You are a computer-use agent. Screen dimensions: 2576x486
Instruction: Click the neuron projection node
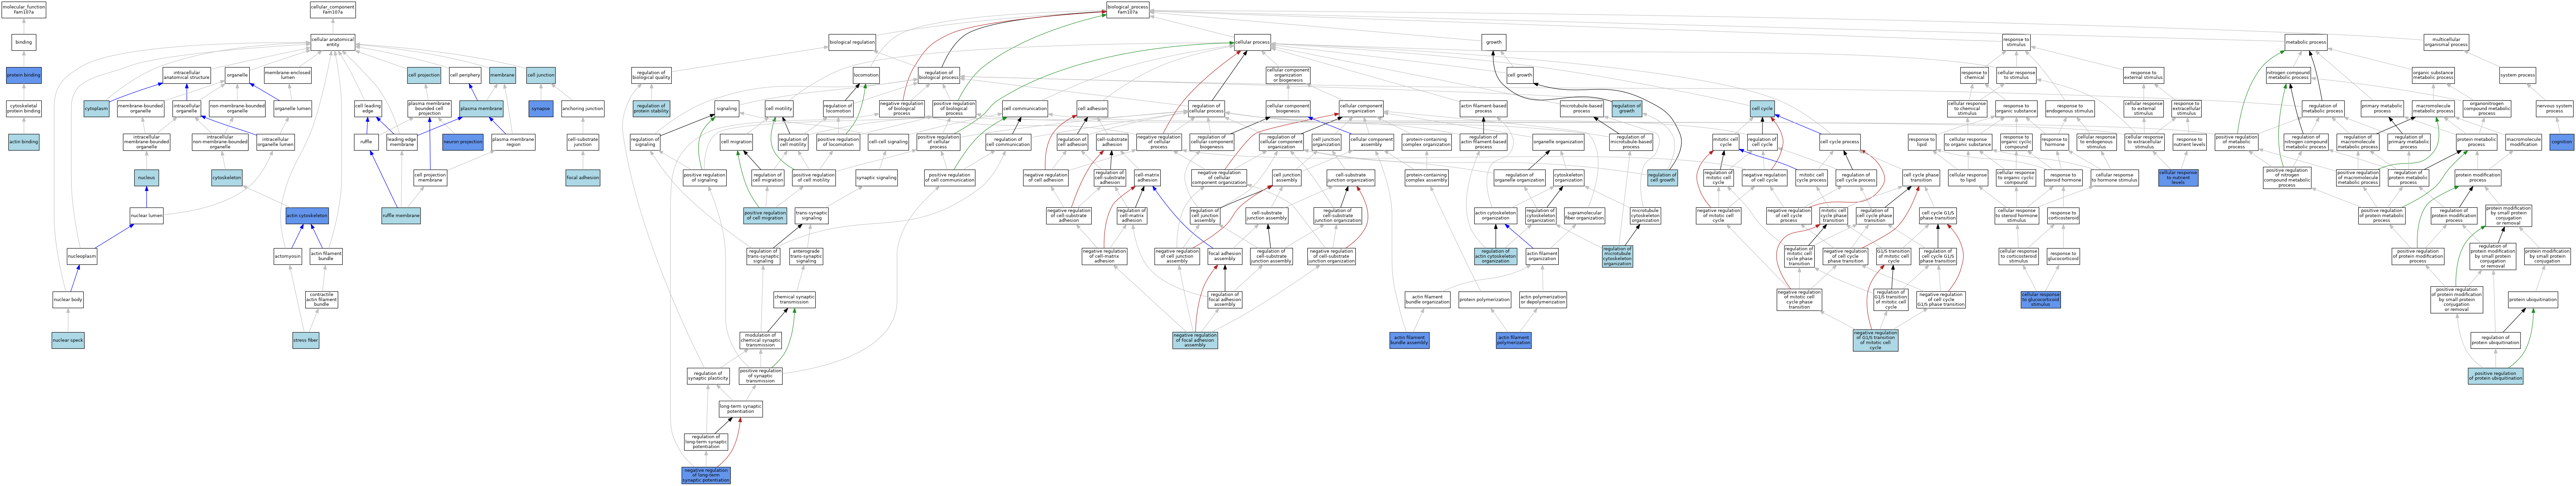click(463, 142)
